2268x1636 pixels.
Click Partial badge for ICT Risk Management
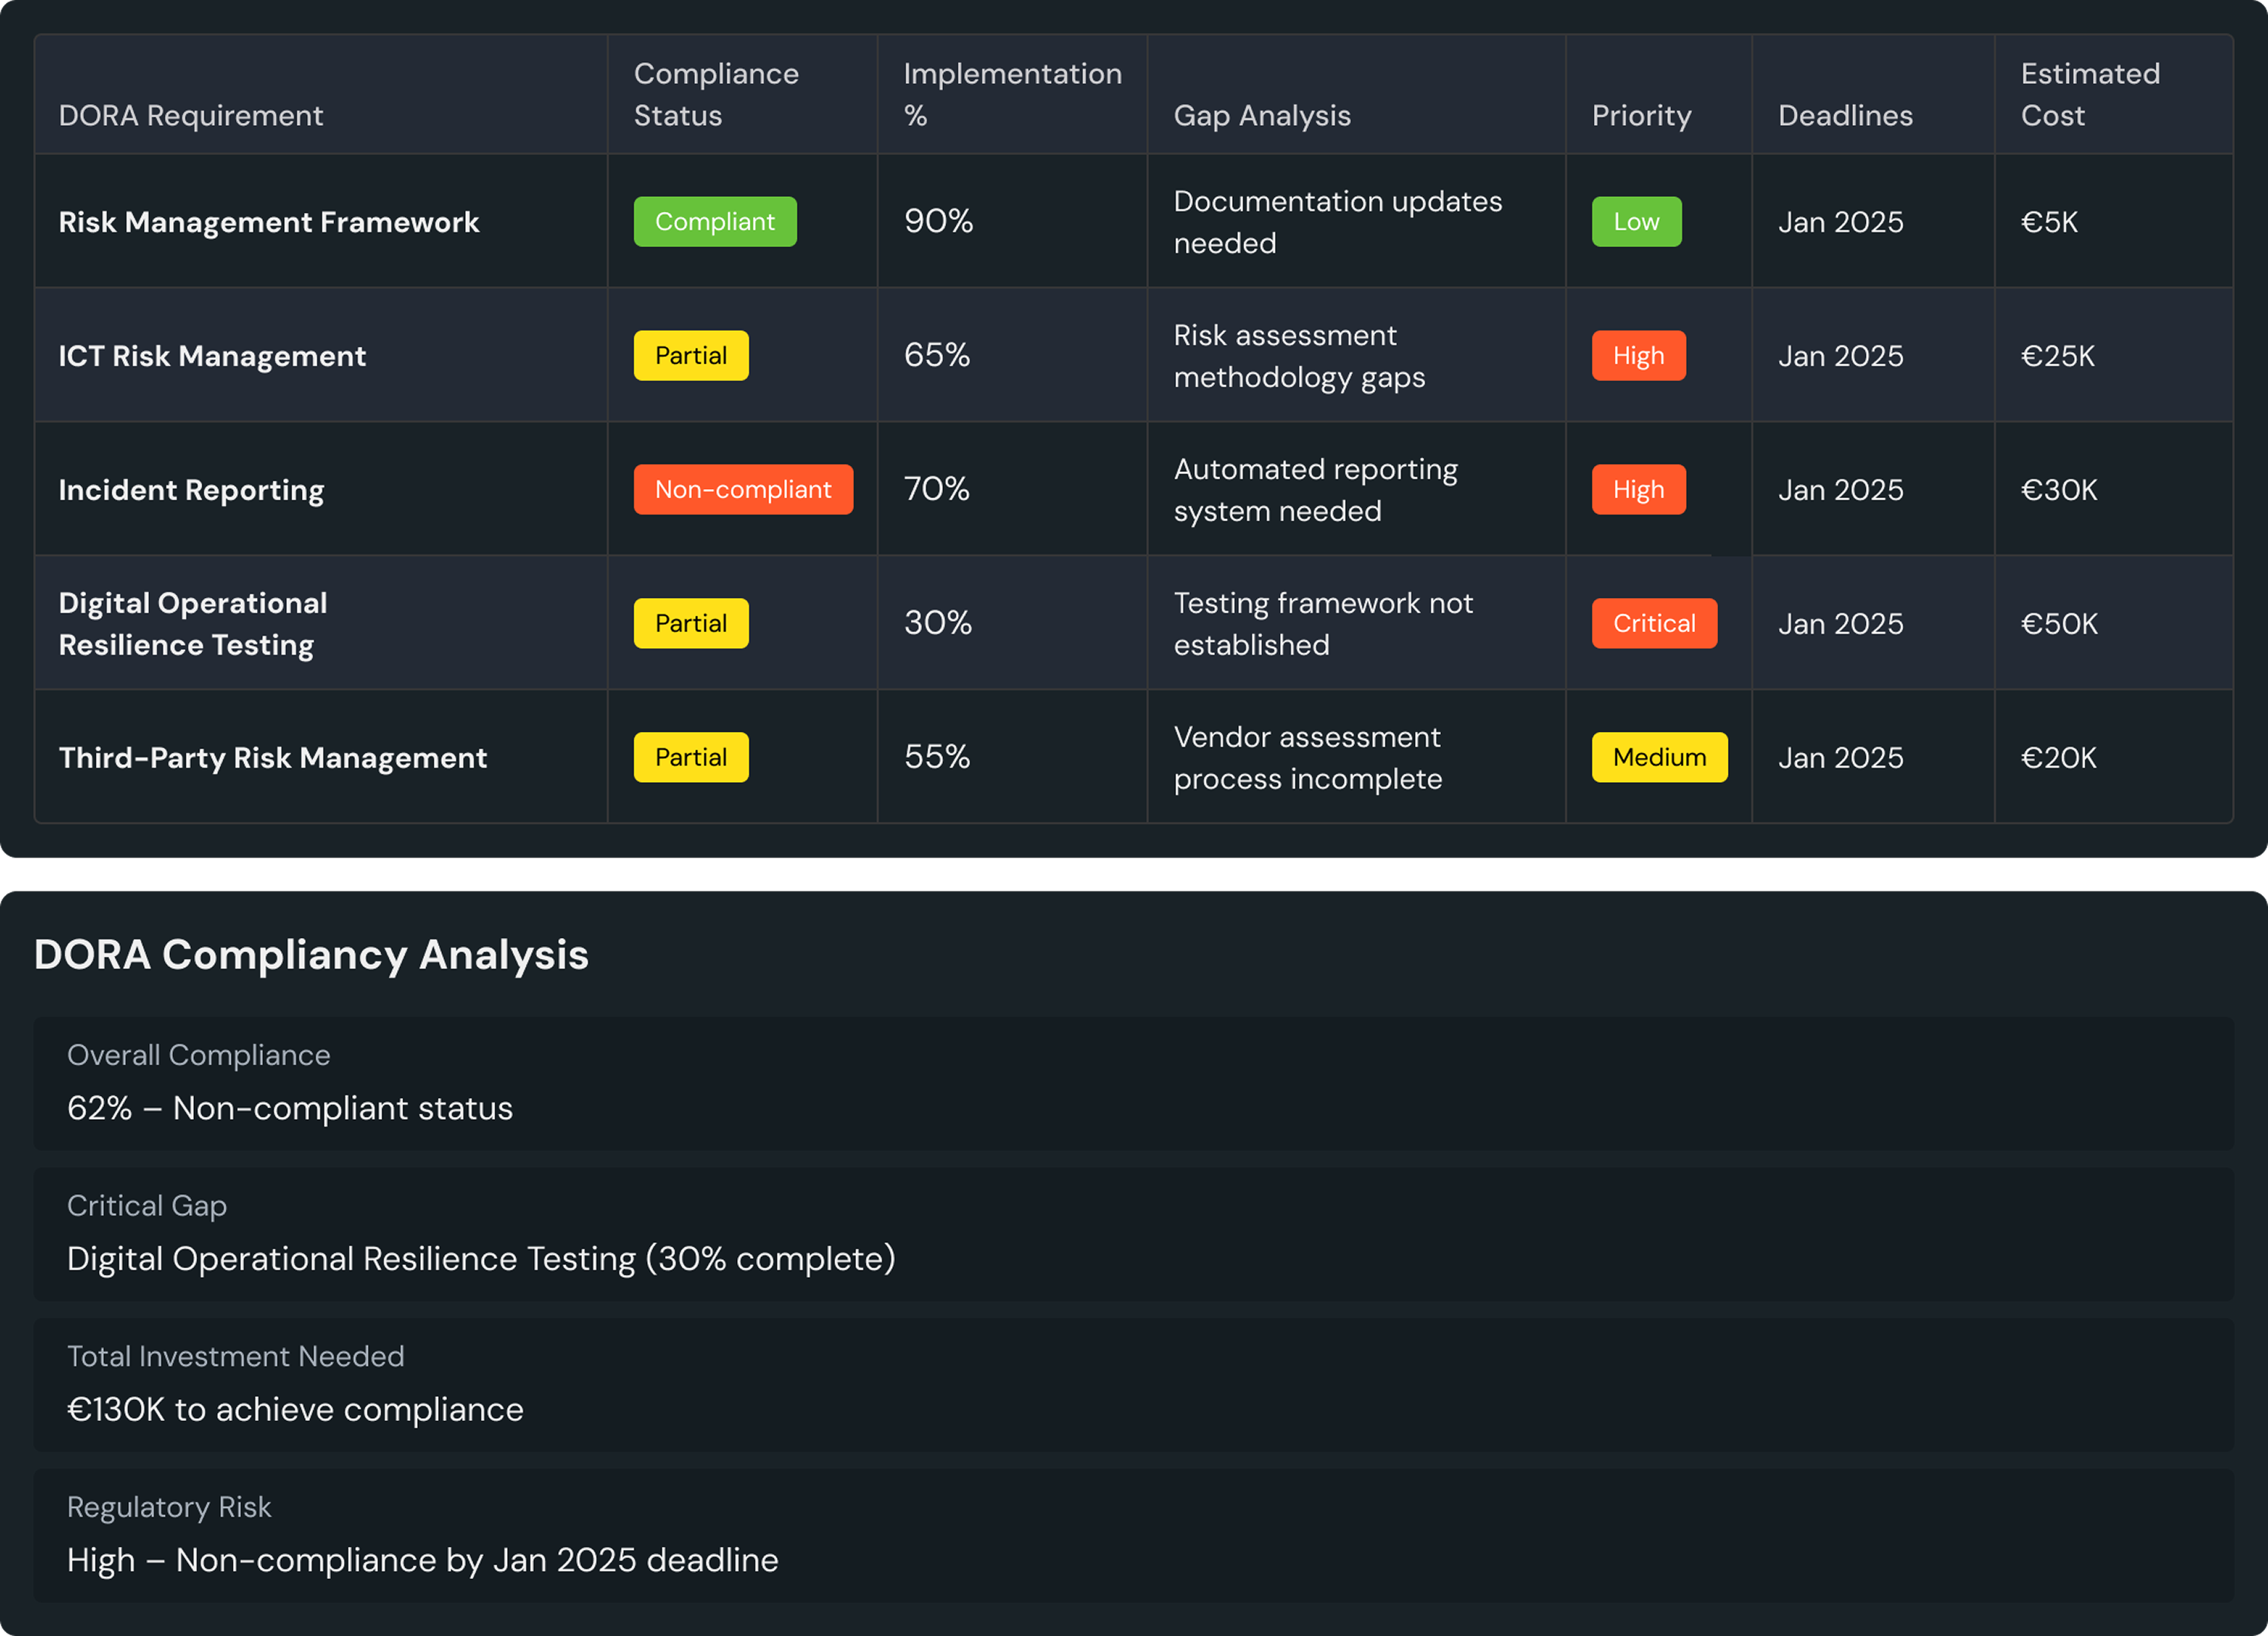point(690,356)
